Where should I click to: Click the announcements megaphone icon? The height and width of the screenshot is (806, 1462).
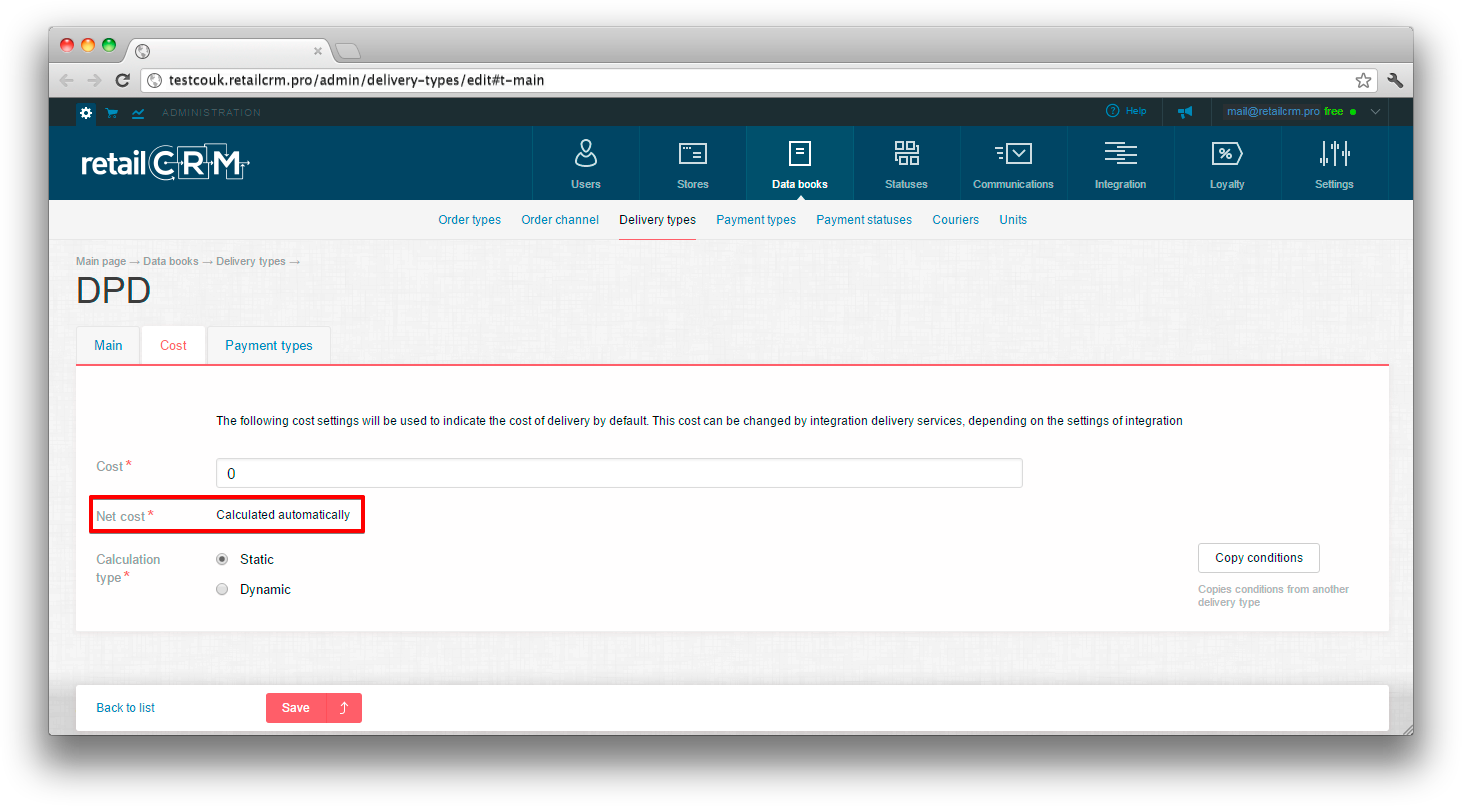pyautogui.click(x=1185, y=112)
